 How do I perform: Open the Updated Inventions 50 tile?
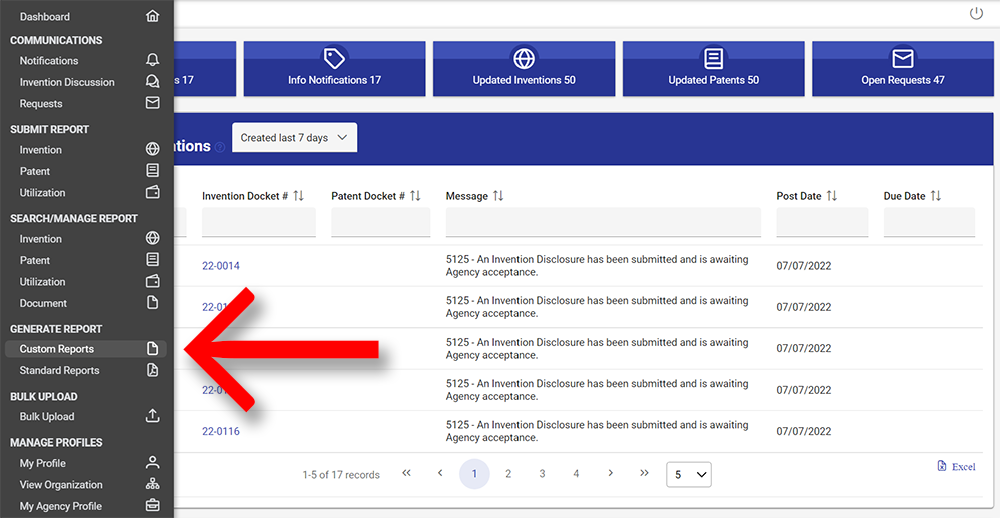(524, 69)
